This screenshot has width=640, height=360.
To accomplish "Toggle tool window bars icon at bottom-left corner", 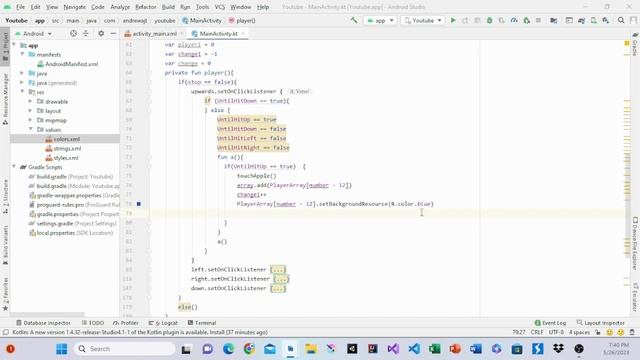I will coord(5,332).
